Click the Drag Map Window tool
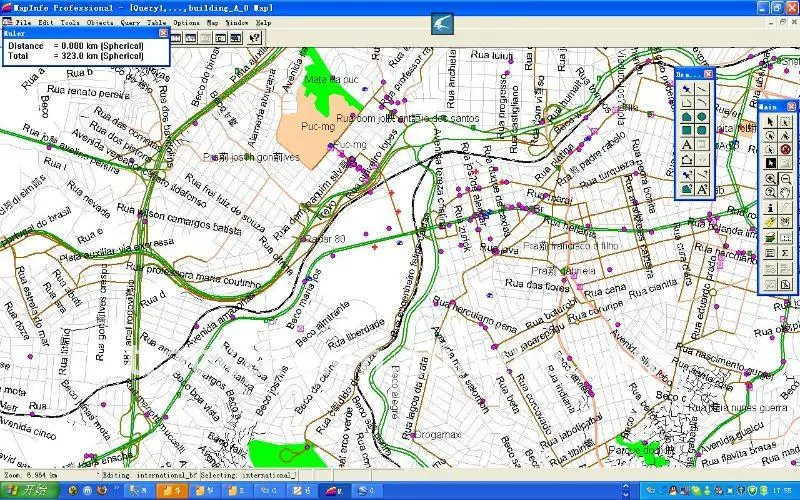The image size is (800, 500). pyautogui.click(x=785, y=222)
